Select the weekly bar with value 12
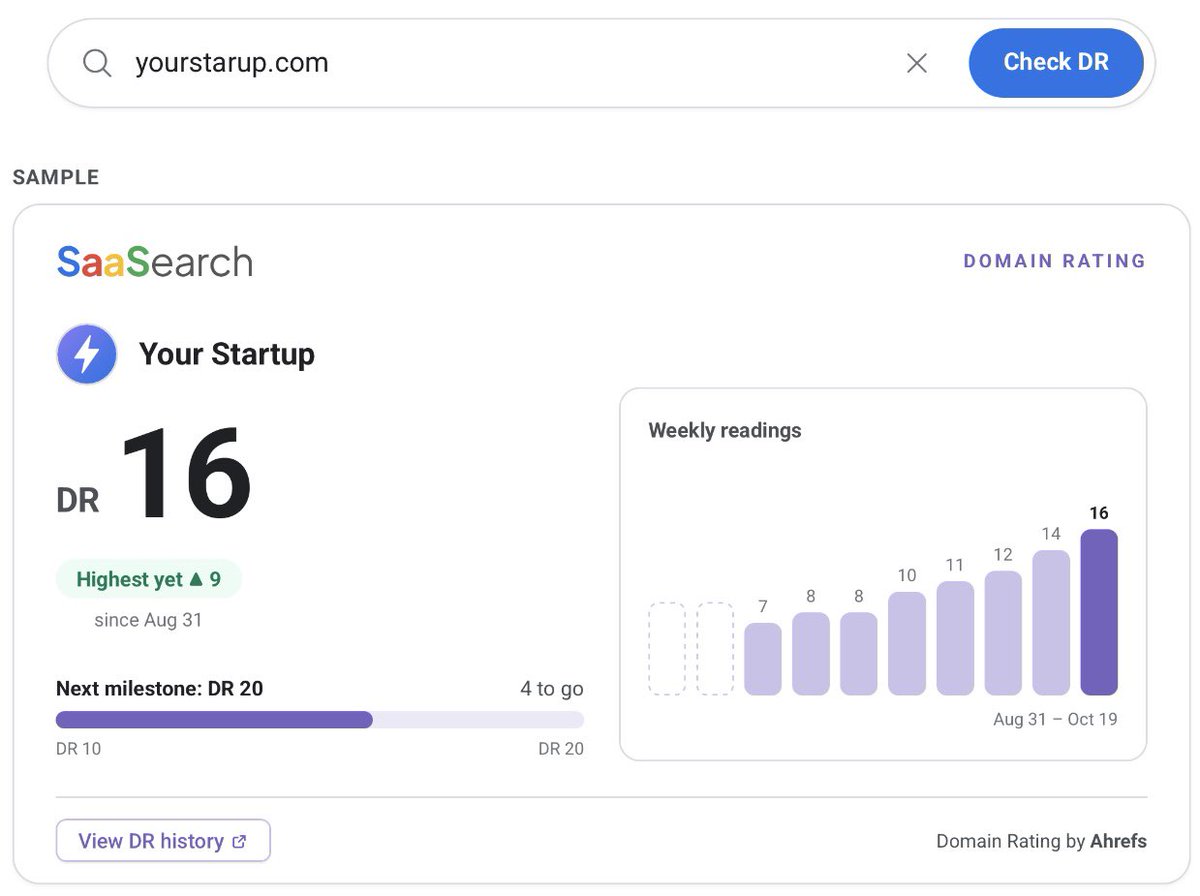The height and width of the screenshot is (896, 1200). coord(1003,633)
